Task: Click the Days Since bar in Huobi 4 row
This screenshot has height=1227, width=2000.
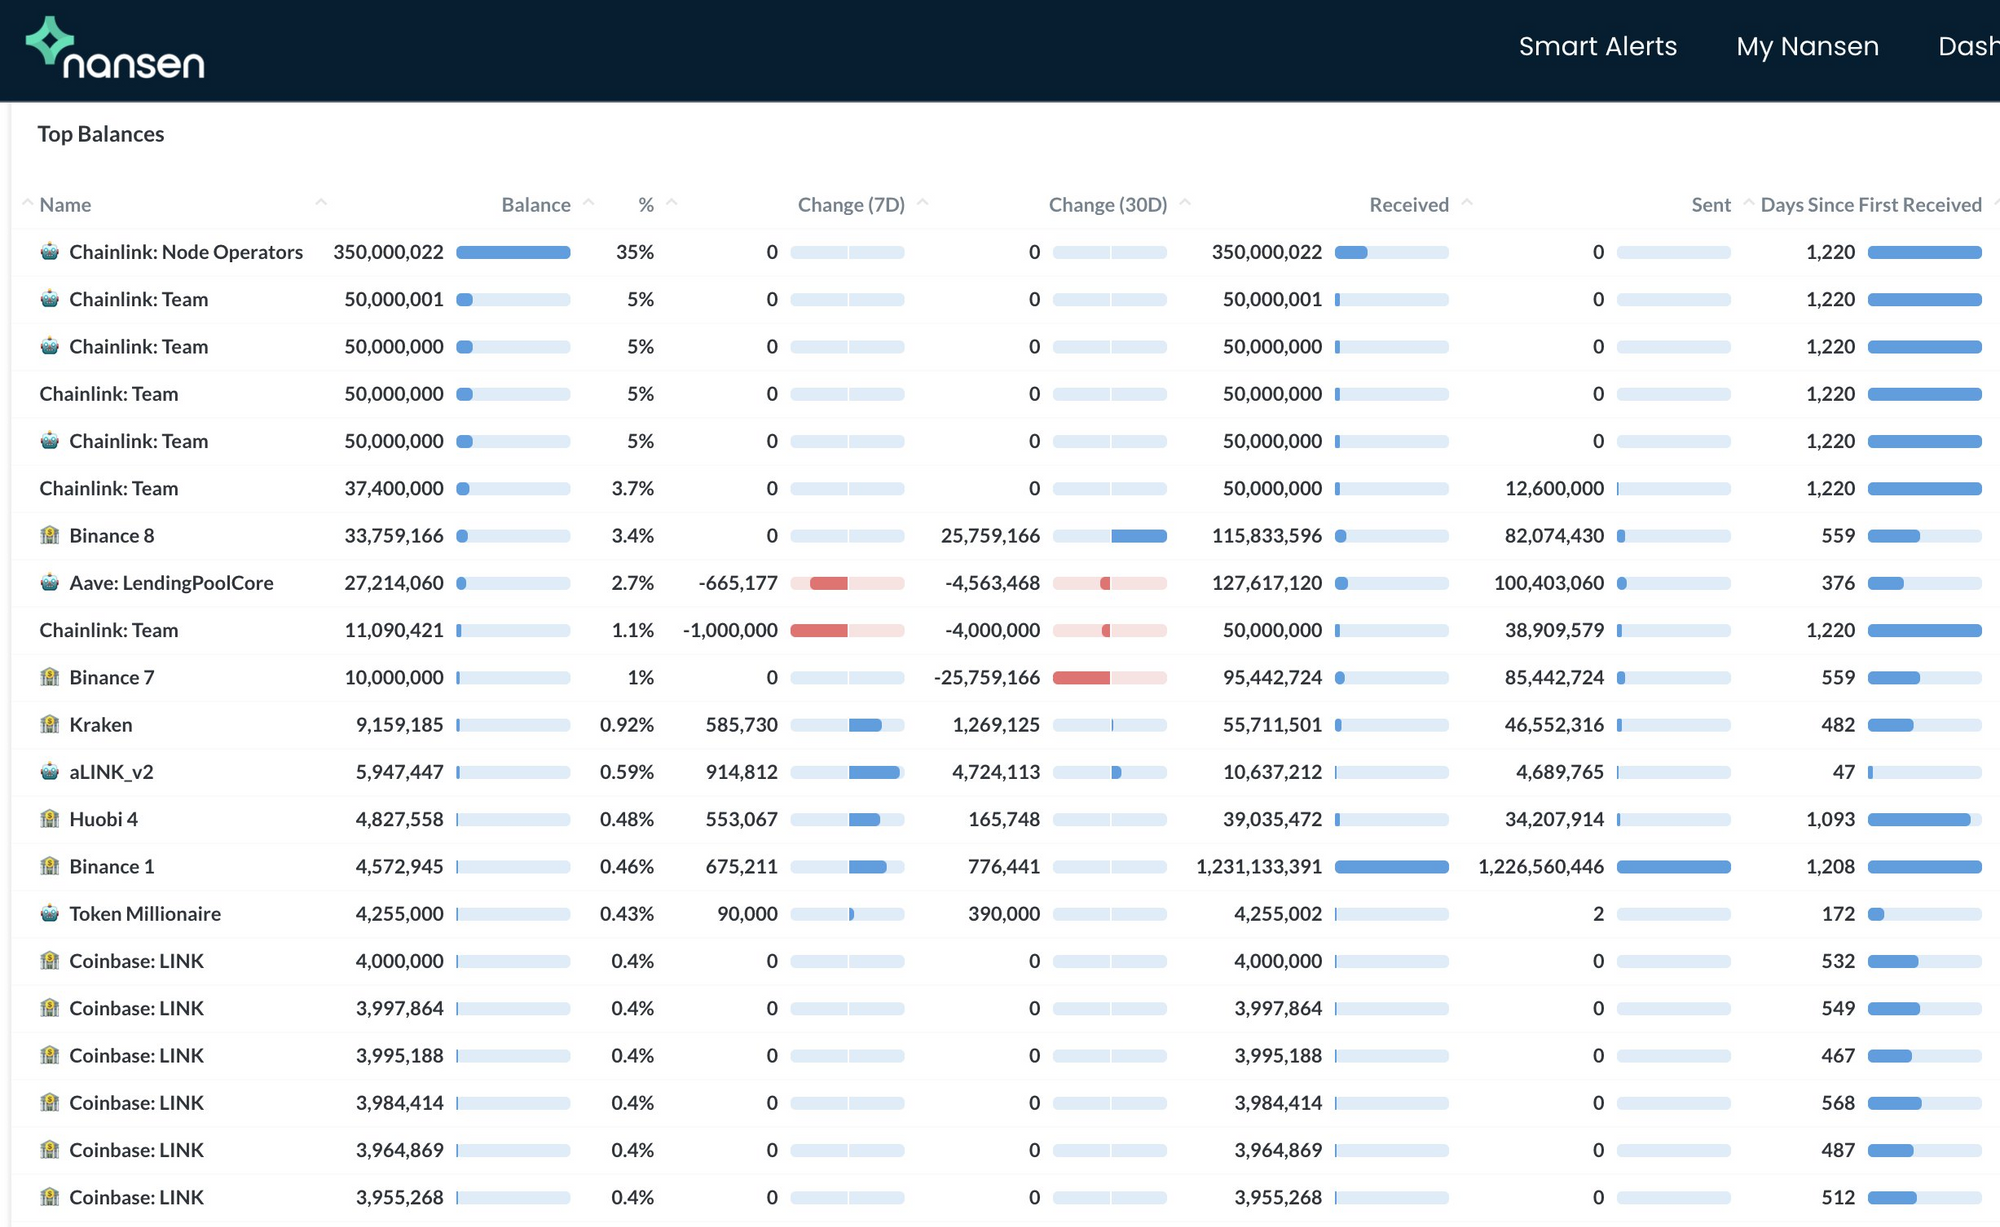Action: pos(1925,820)
